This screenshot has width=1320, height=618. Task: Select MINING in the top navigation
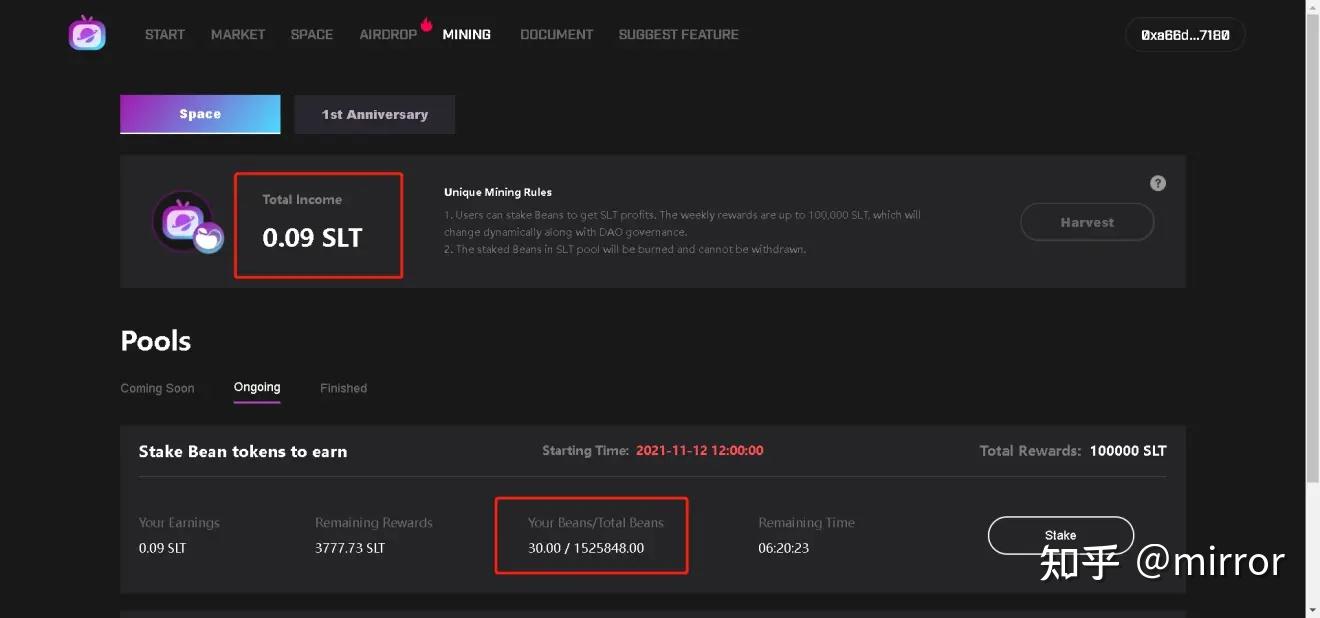467,34
